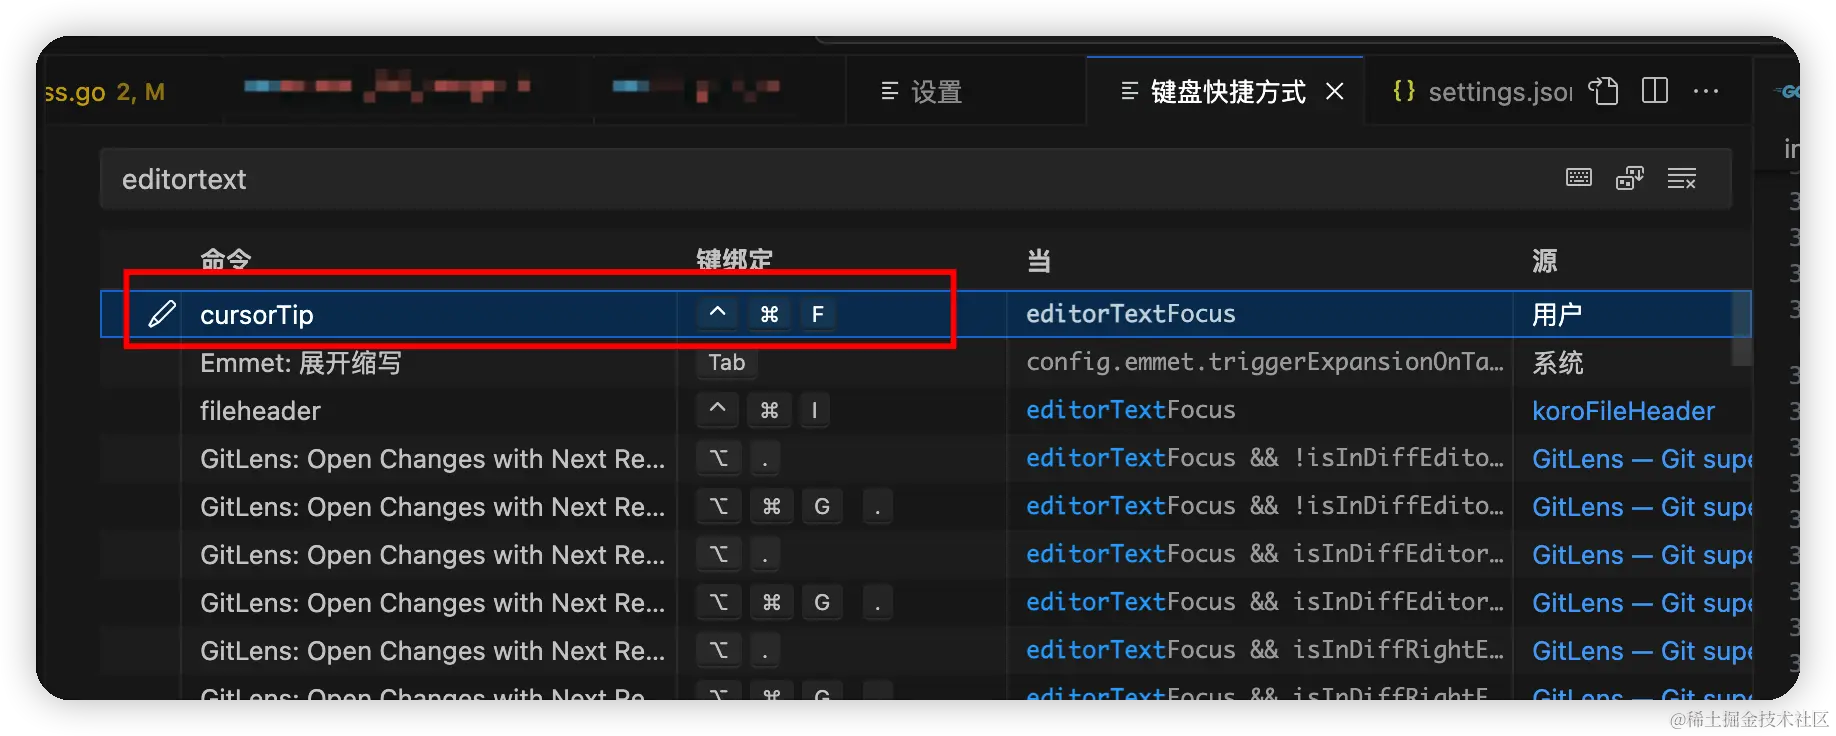Image resolution: width=1836 pixels, height=736 pixels.
Task: Switch to the settings.json tab
Action: (x=1480, y=91)
